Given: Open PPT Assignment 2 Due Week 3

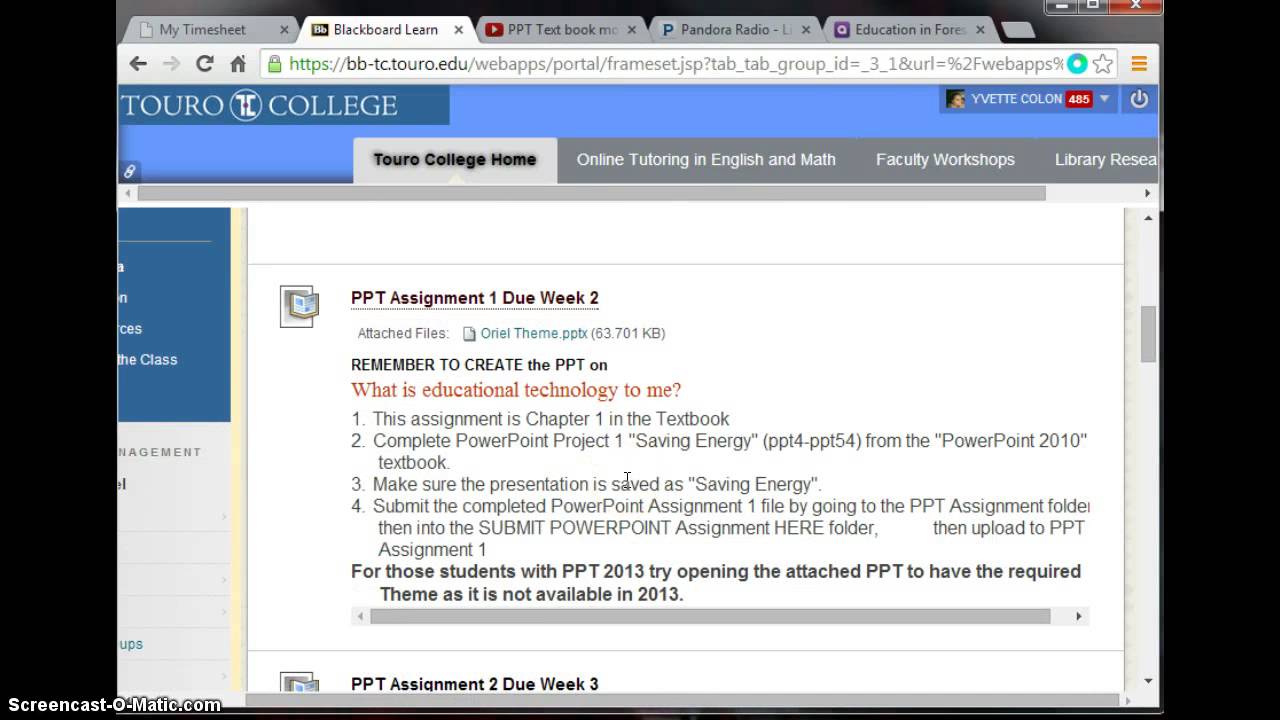Looking at the screenshot, I should 475,684.
